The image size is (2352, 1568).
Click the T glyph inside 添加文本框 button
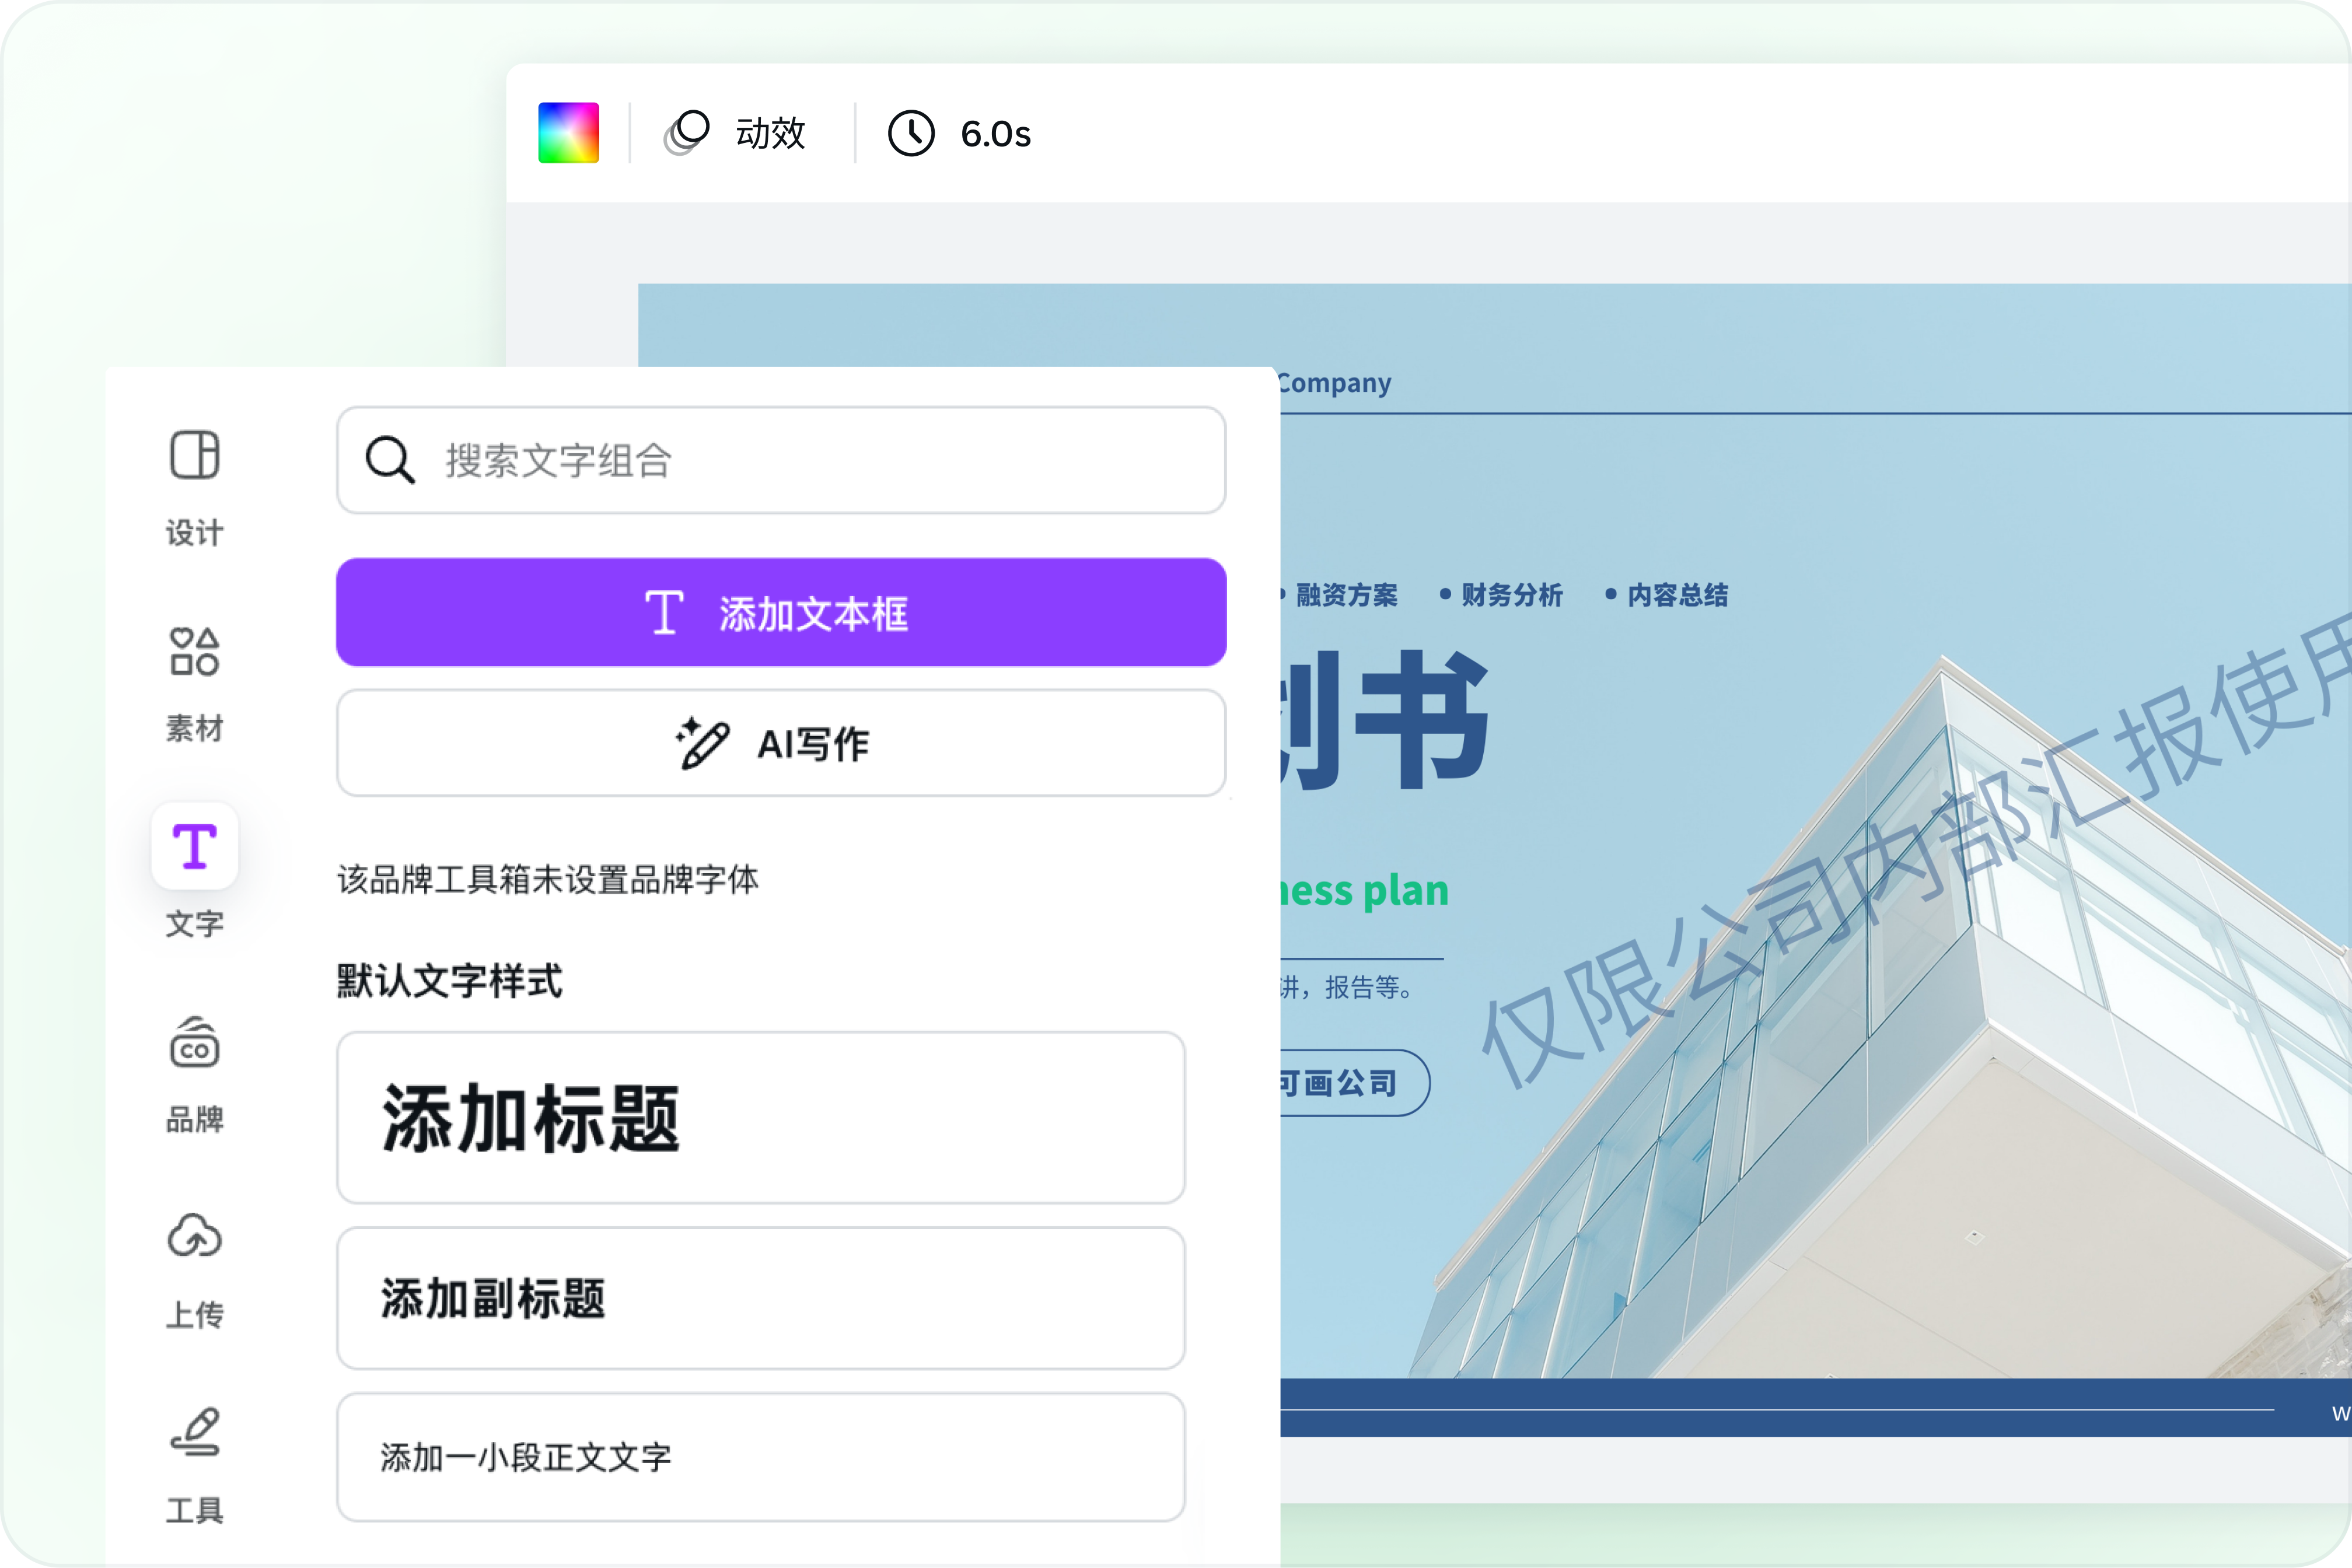(664, 613)
